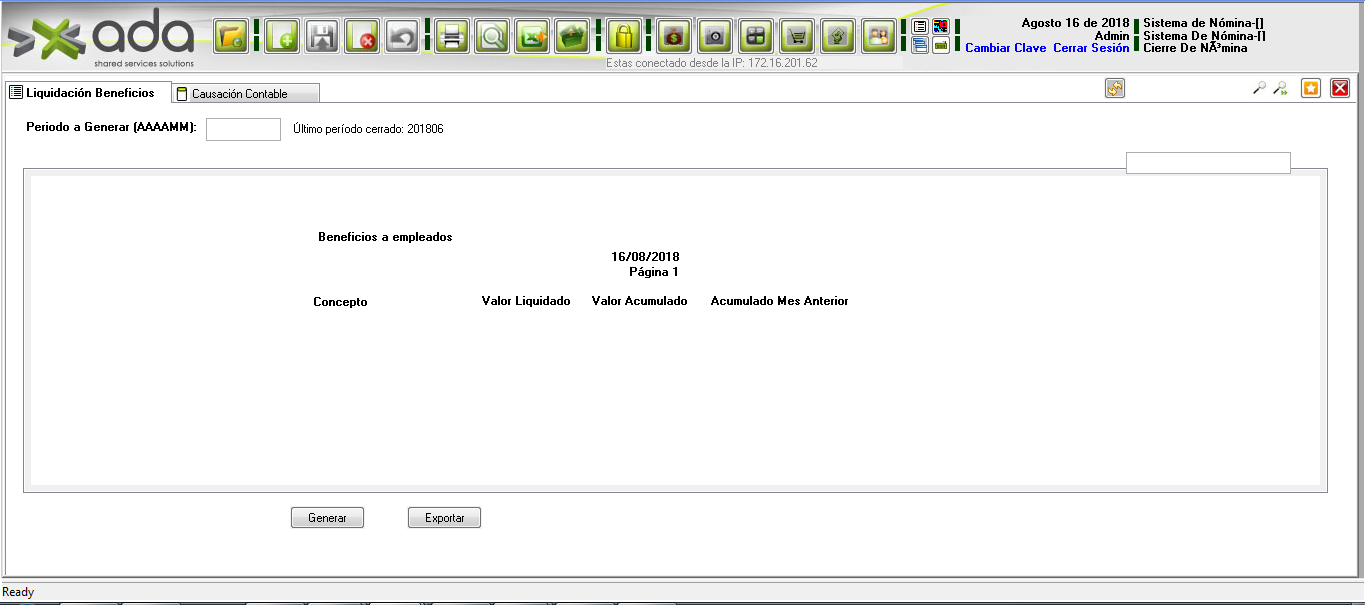Viewport: 1365px width, 605px height.
Task: Click the save floppy disk icon
Action: [x=322, y=37]
